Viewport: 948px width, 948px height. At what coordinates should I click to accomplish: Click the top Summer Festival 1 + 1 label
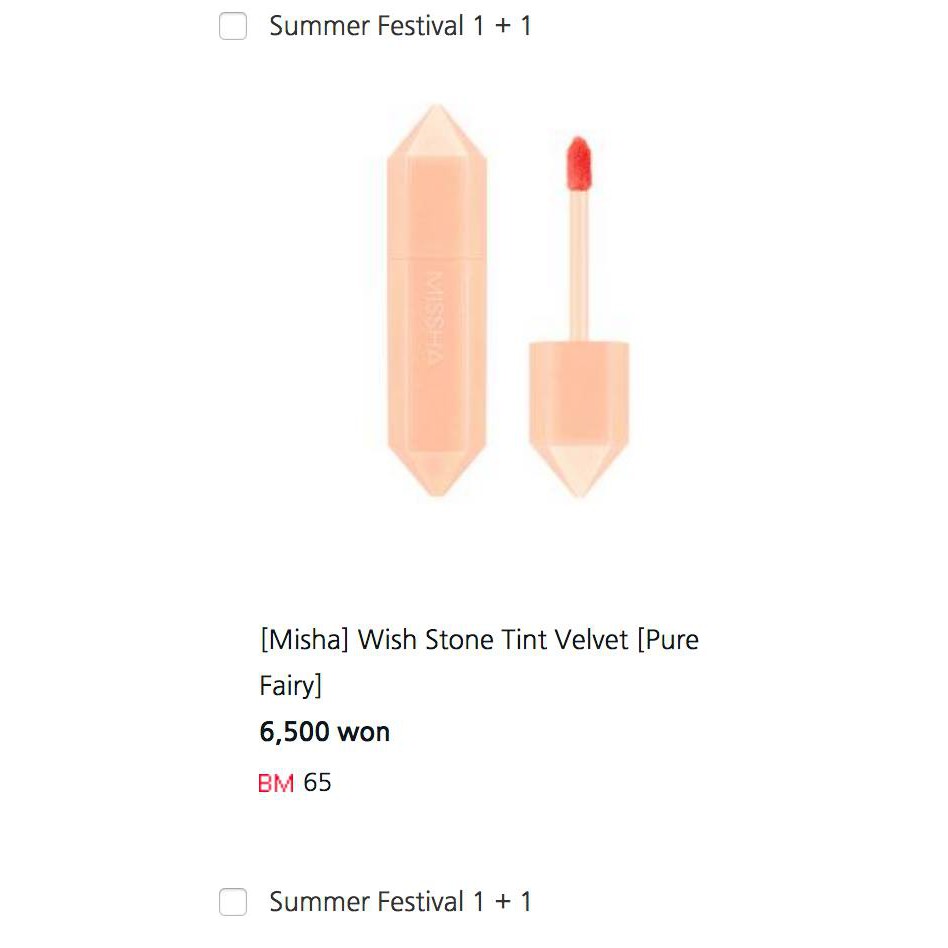tap(400, 26)
